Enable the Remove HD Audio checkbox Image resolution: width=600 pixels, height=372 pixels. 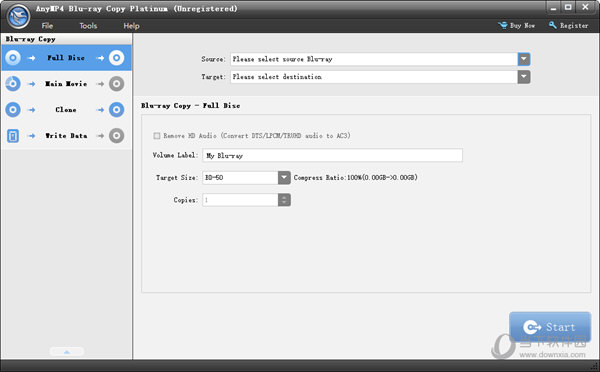(157, 135)
